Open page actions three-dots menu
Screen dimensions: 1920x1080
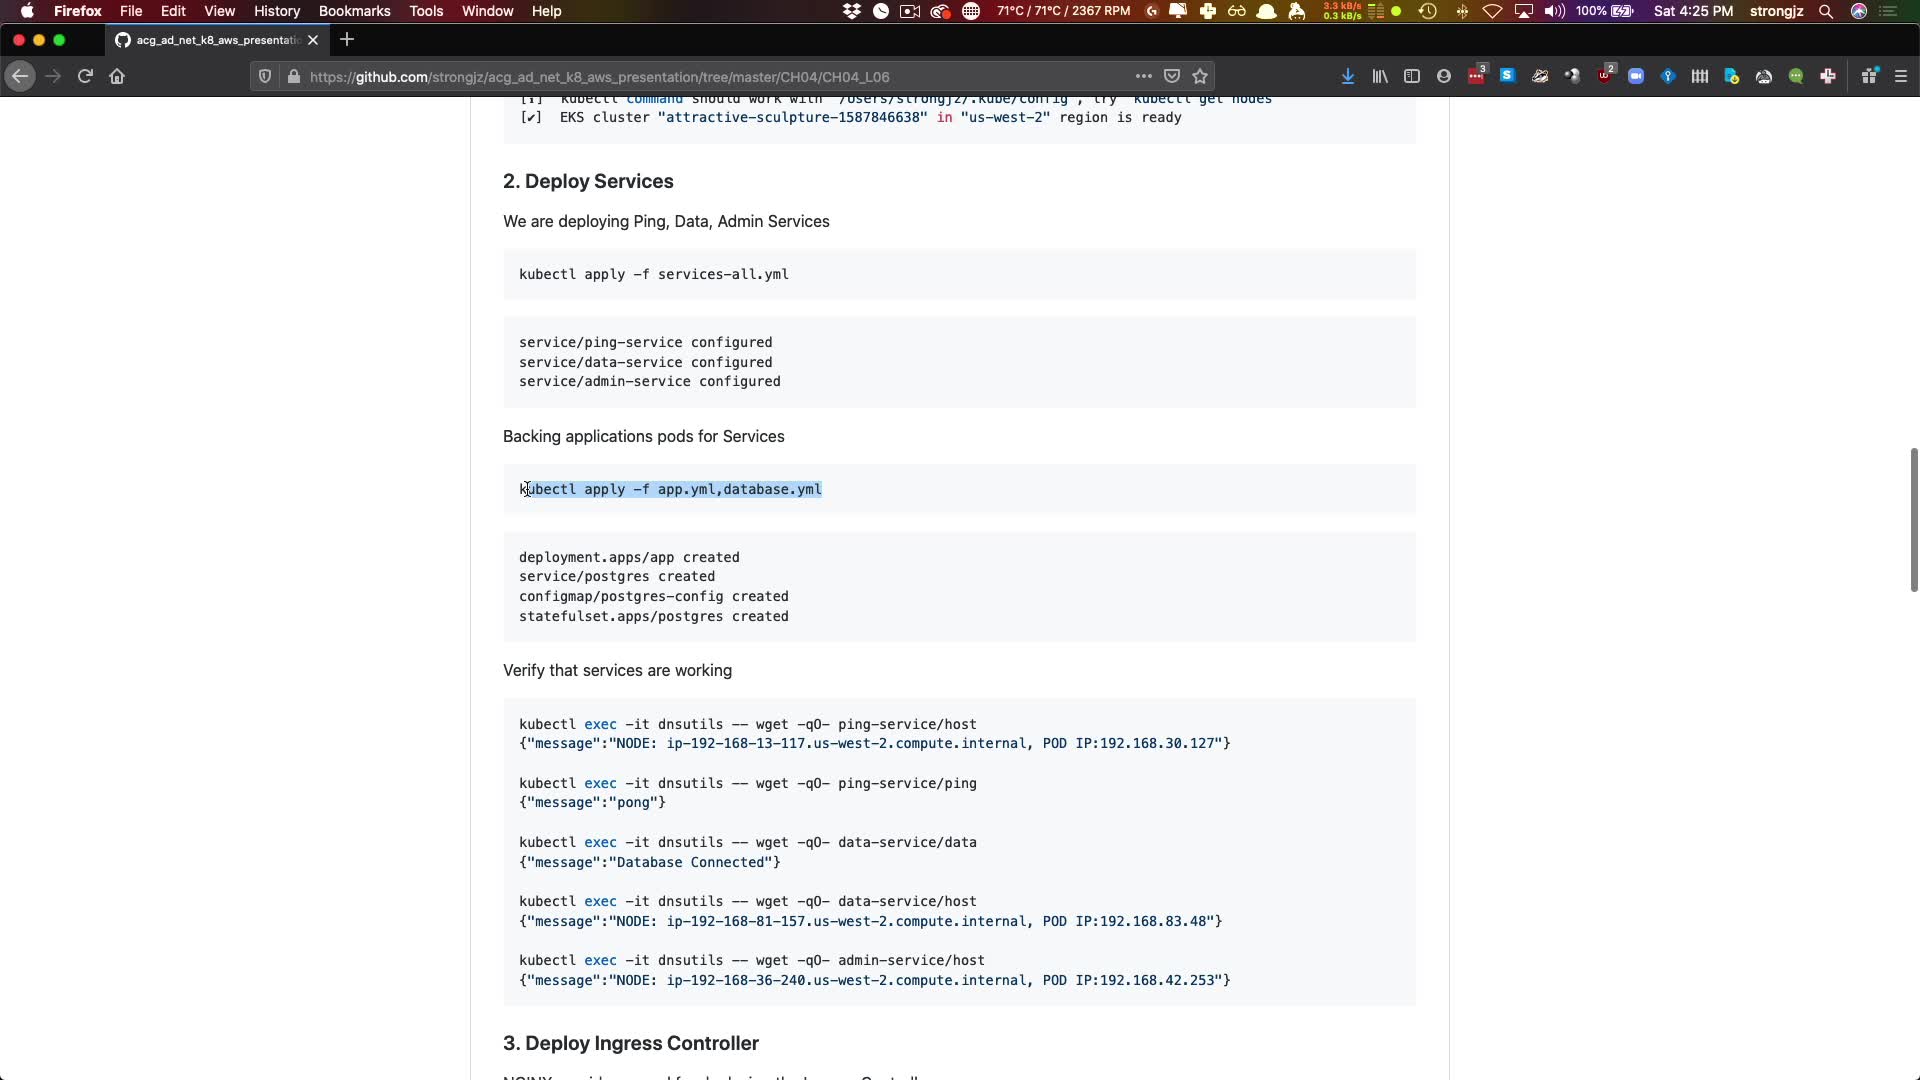(1143, 76)
